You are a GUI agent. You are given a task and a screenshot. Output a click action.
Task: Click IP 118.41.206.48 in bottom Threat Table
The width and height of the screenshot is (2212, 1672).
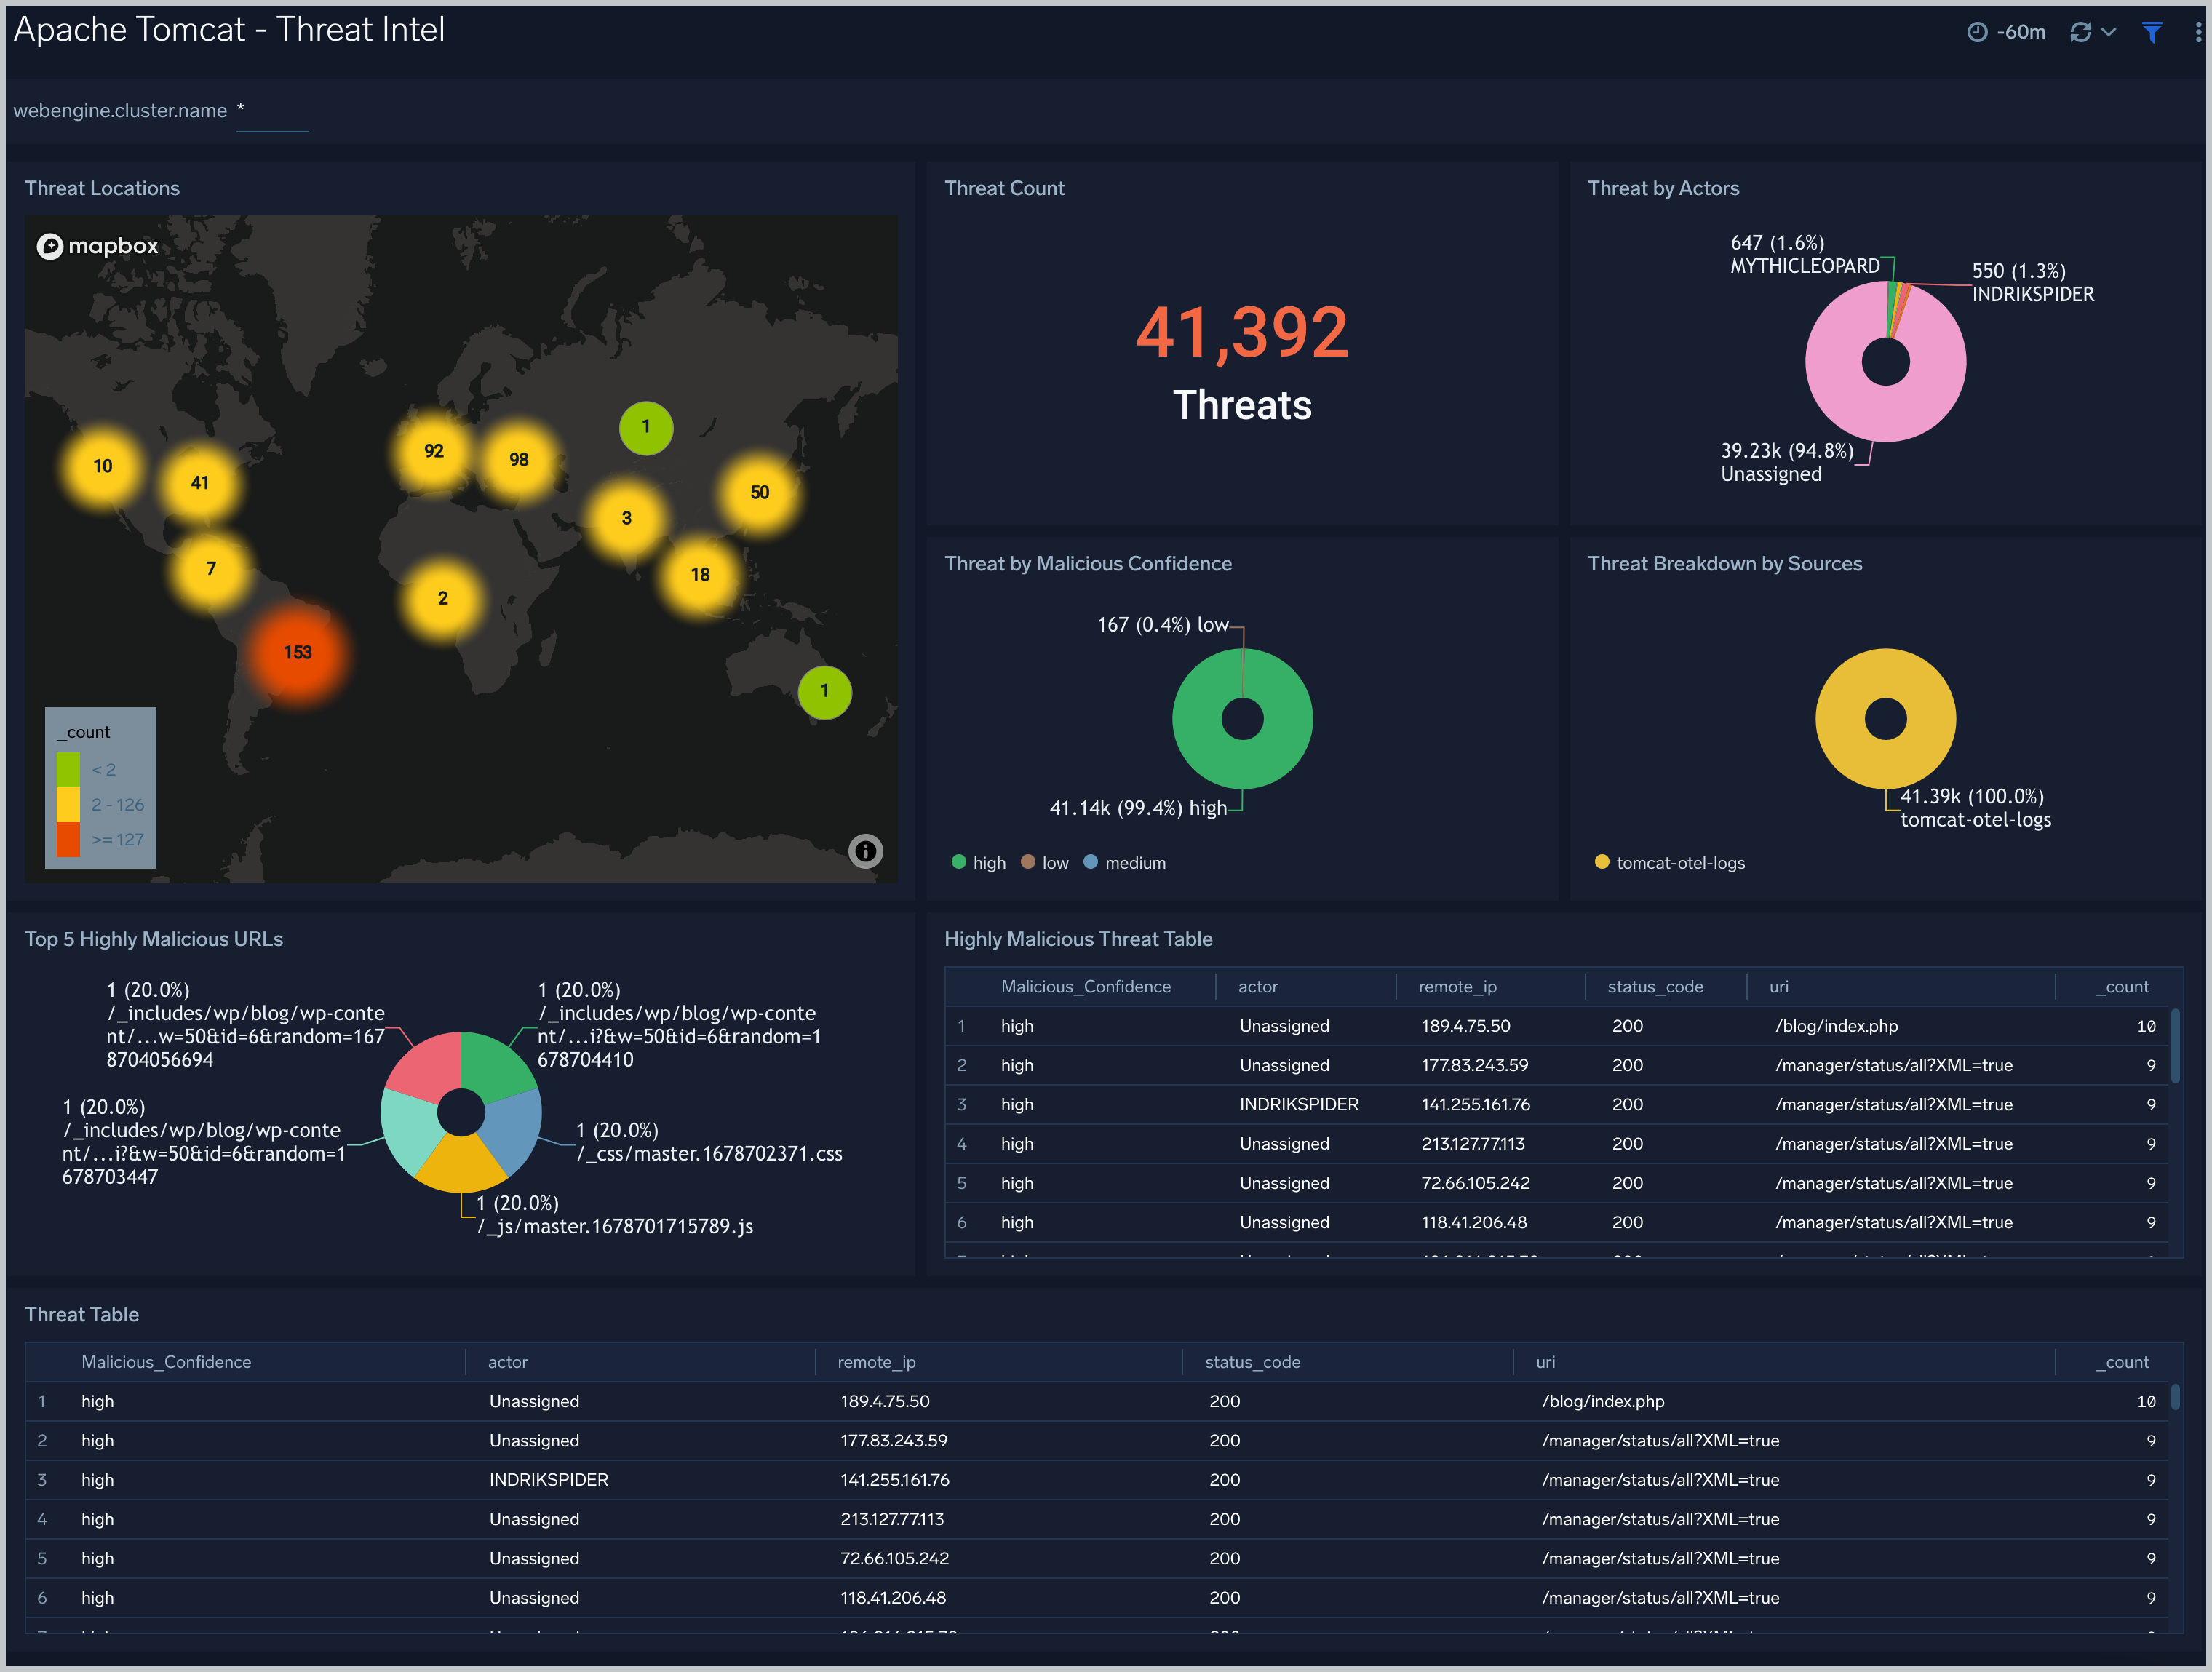coord(892,1597)
